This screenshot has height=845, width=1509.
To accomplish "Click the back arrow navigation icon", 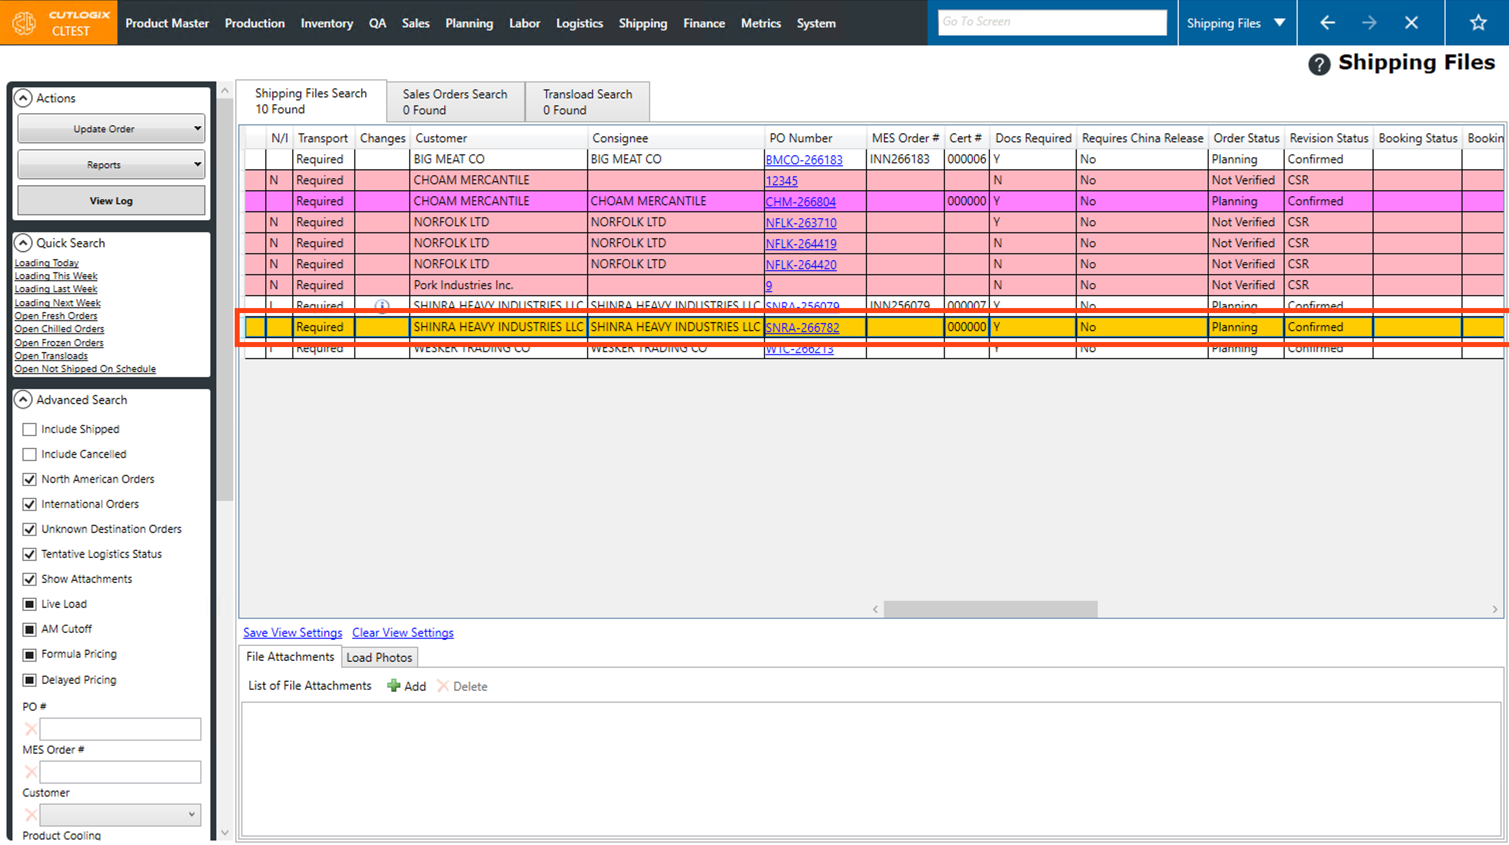I will pyautogui.click(x=1327, y=23).
